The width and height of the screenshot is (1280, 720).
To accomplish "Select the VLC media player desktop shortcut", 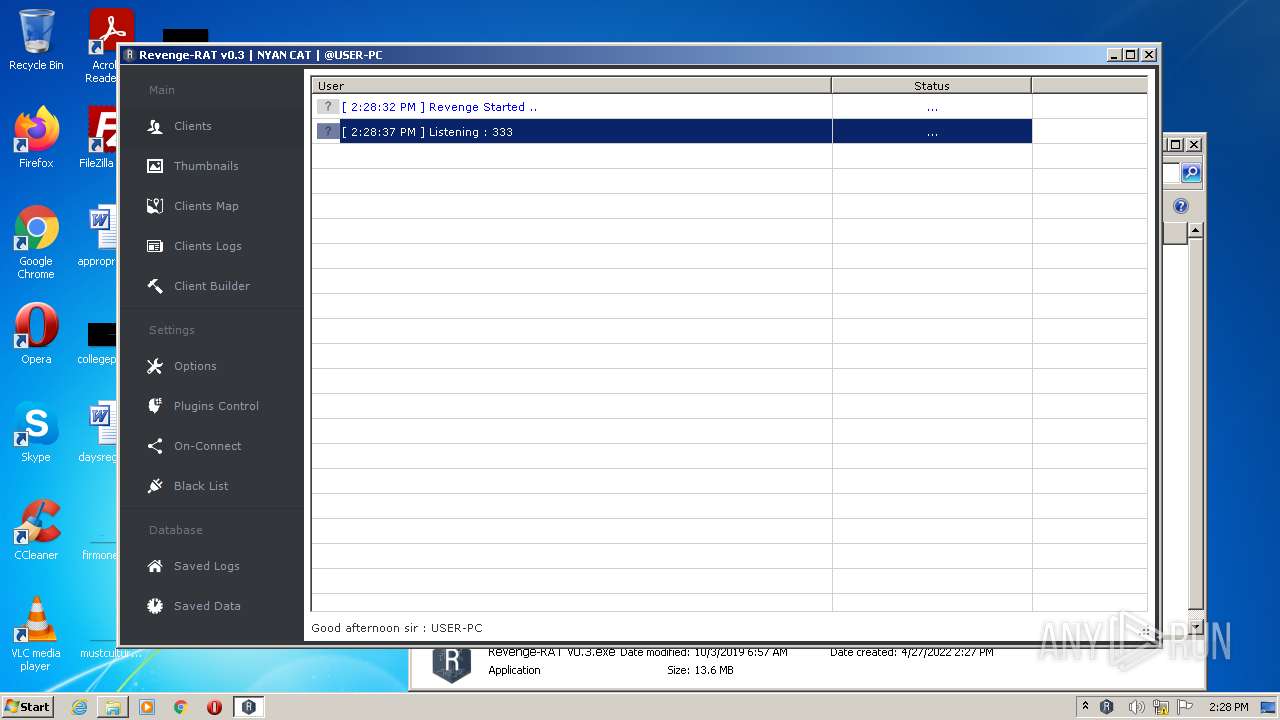I will point(36,634).
